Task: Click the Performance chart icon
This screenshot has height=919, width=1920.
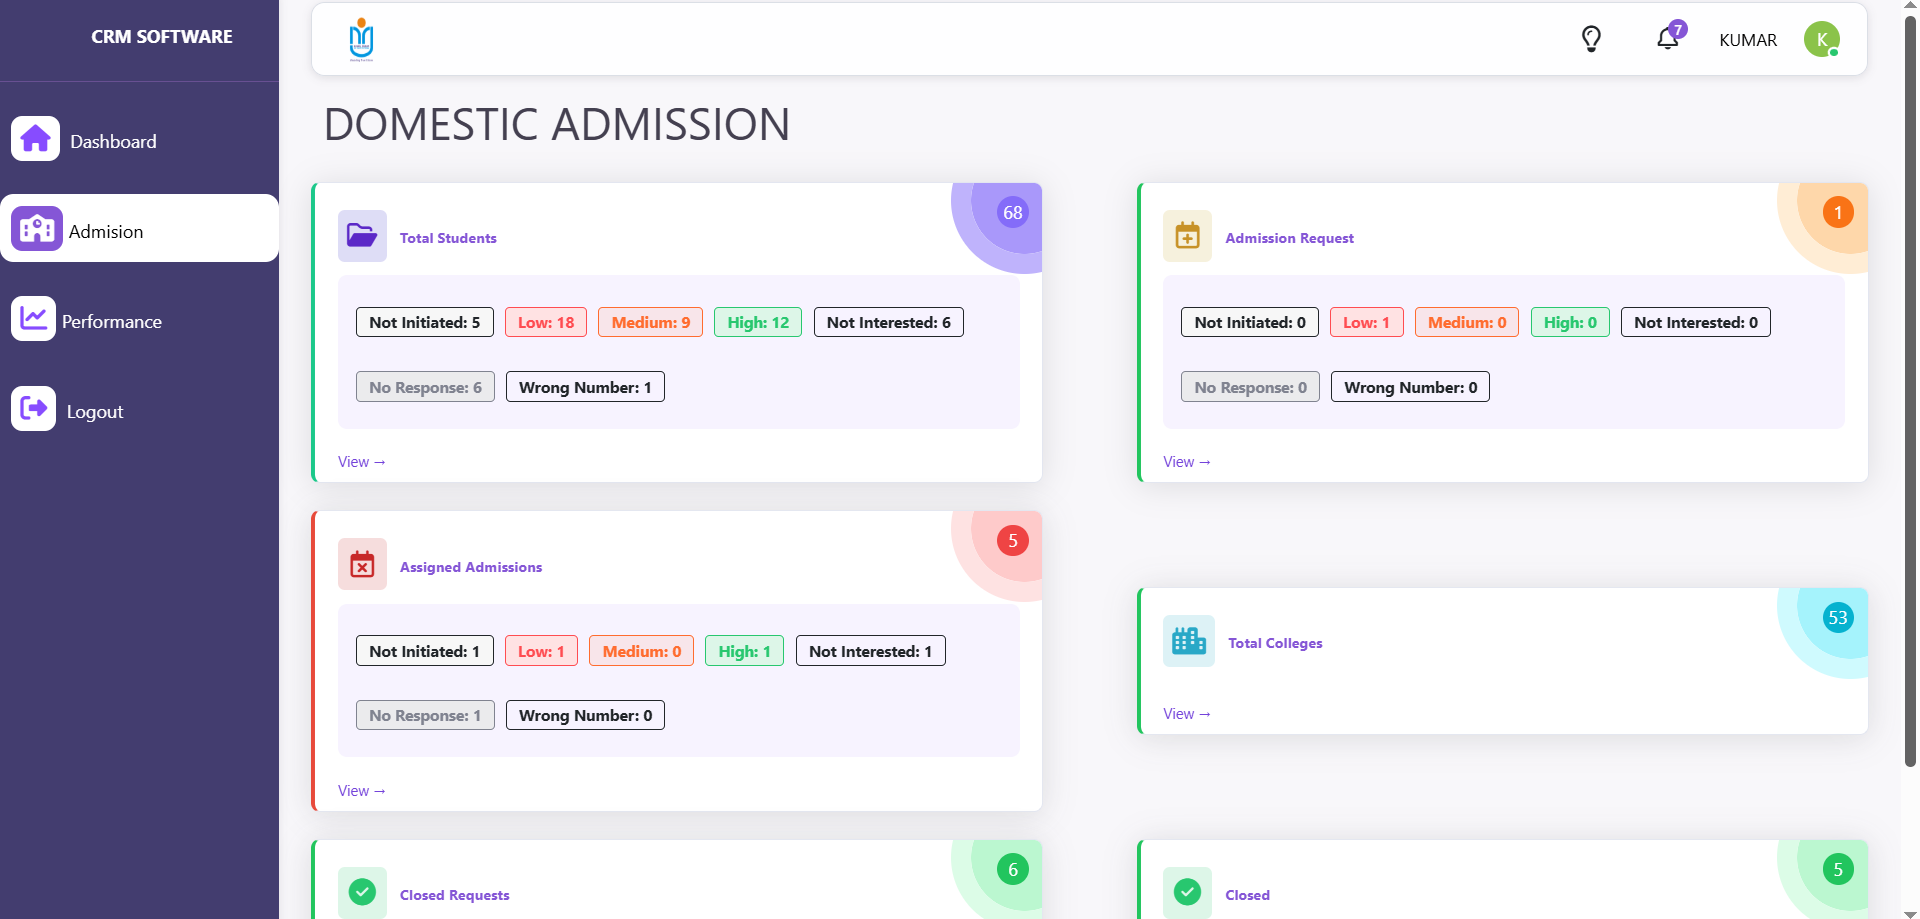Action: pyautogui.click(x=34, y=318)
